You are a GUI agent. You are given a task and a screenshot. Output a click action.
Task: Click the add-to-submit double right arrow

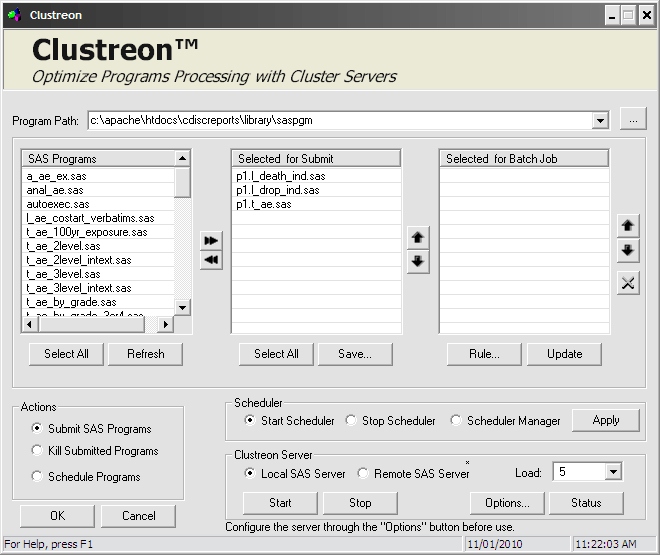click(x=211, y=240)
